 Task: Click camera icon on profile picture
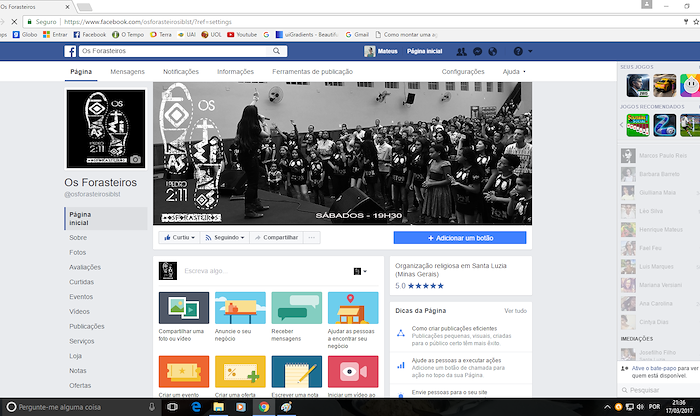[x=135, y=159]
